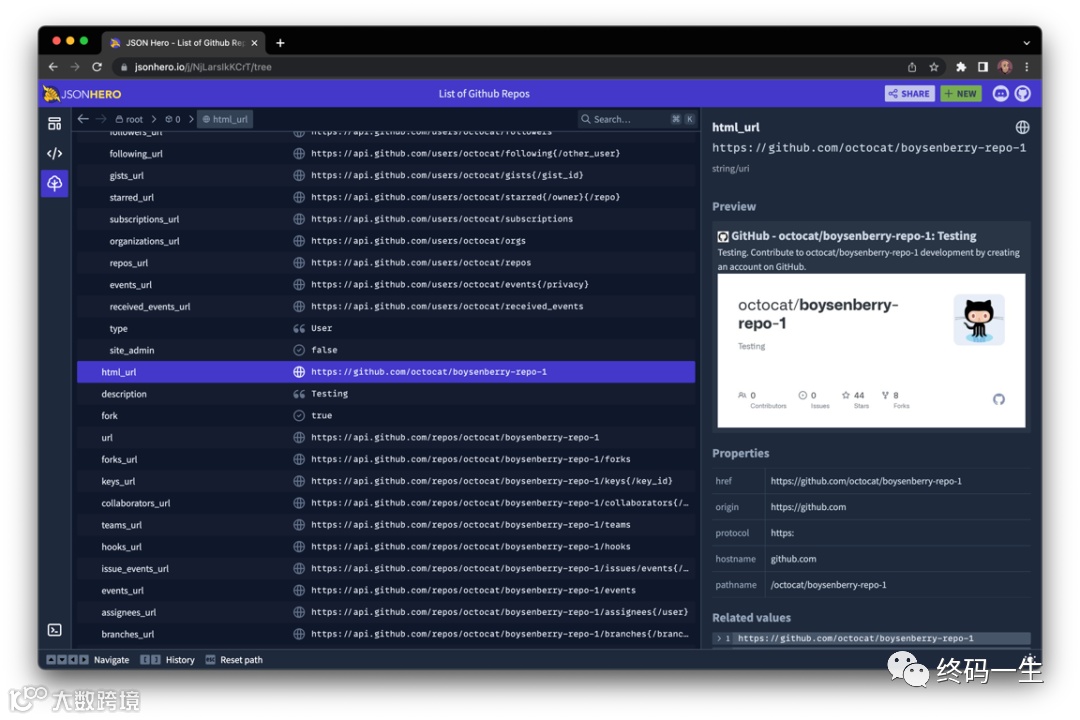The image size is (1080, 720).
Task: Close the JSON Hero browser tab
Action: (254, 43)
